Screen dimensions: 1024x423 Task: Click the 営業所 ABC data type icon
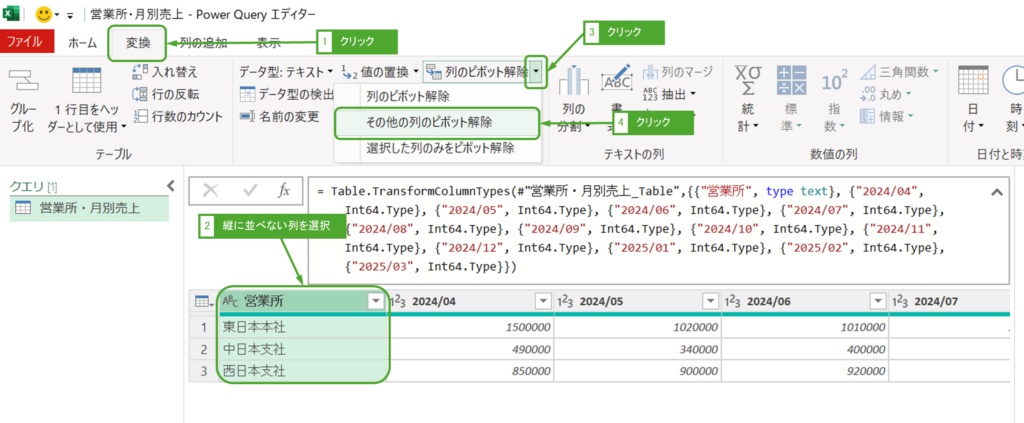pos(231,301)
